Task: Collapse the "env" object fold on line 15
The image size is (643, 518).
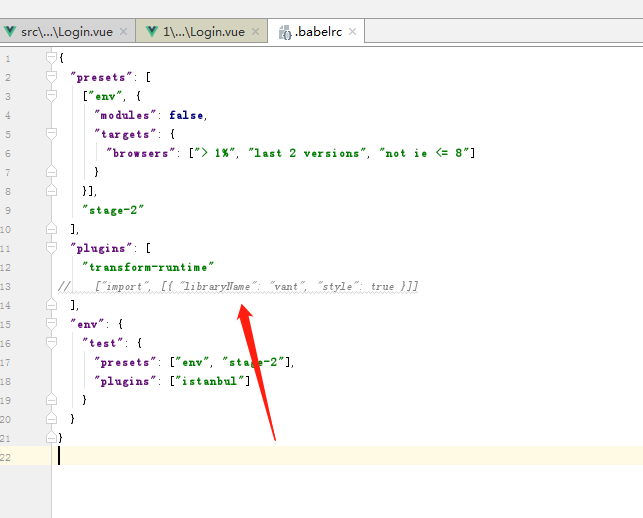Action: (x=51, y=324)
